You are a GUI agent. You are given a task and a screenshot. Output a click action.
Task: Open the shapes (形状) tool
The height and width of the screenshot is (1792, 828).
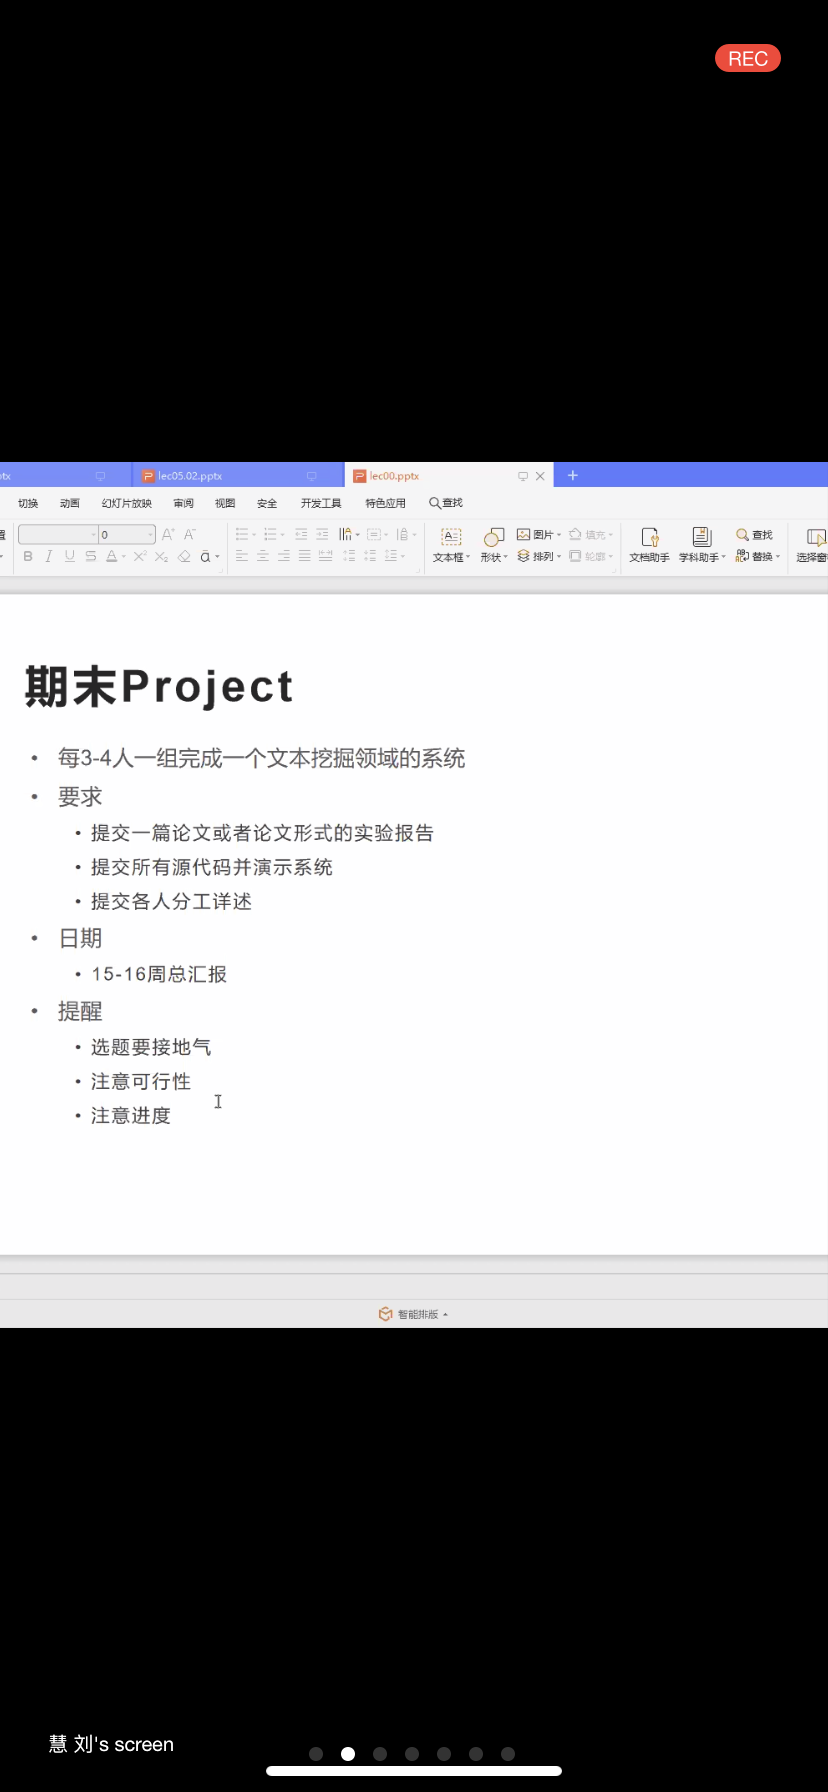tap(494, 544)
